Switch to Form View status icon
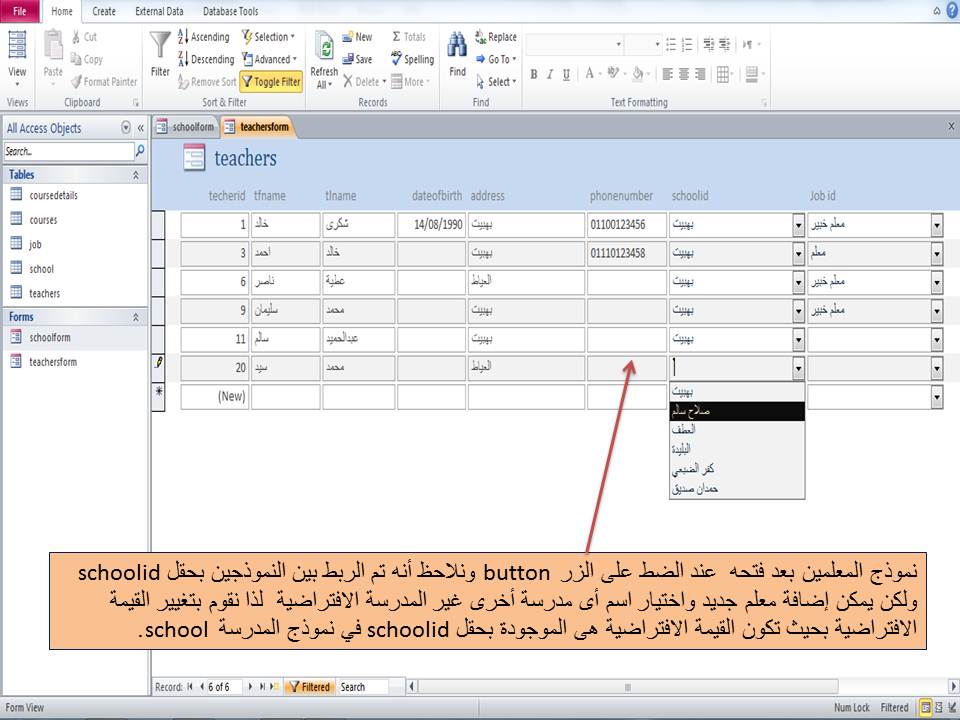 (926, 707)
